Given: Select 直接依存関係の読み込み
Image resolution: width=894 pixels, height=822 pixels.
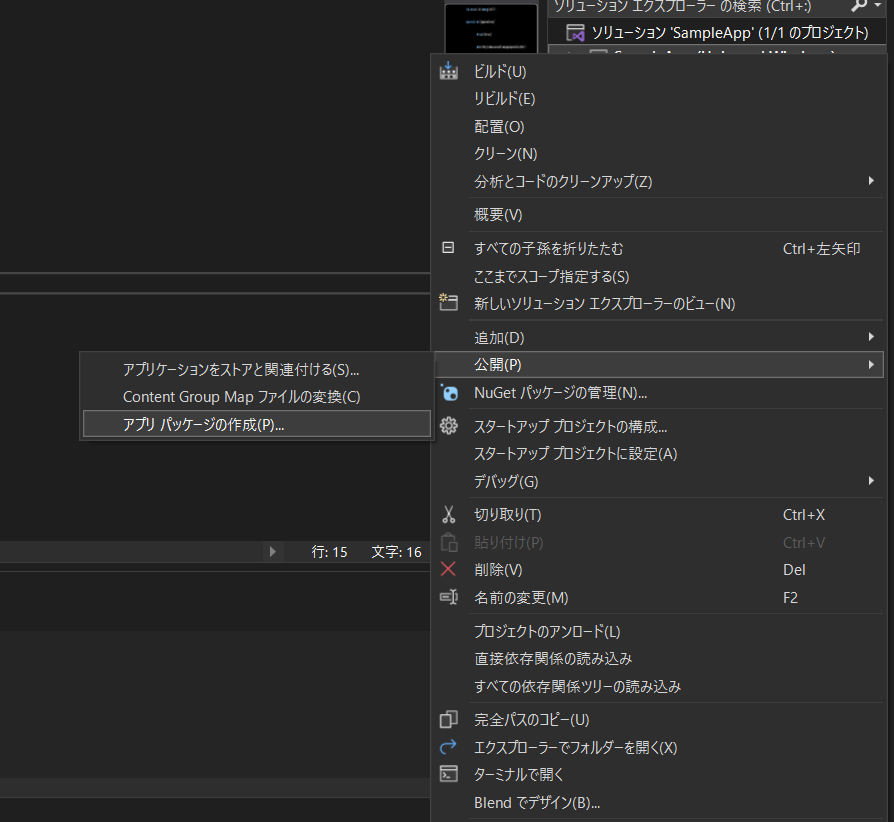Looking at the screenshot, I should [659, 658].
